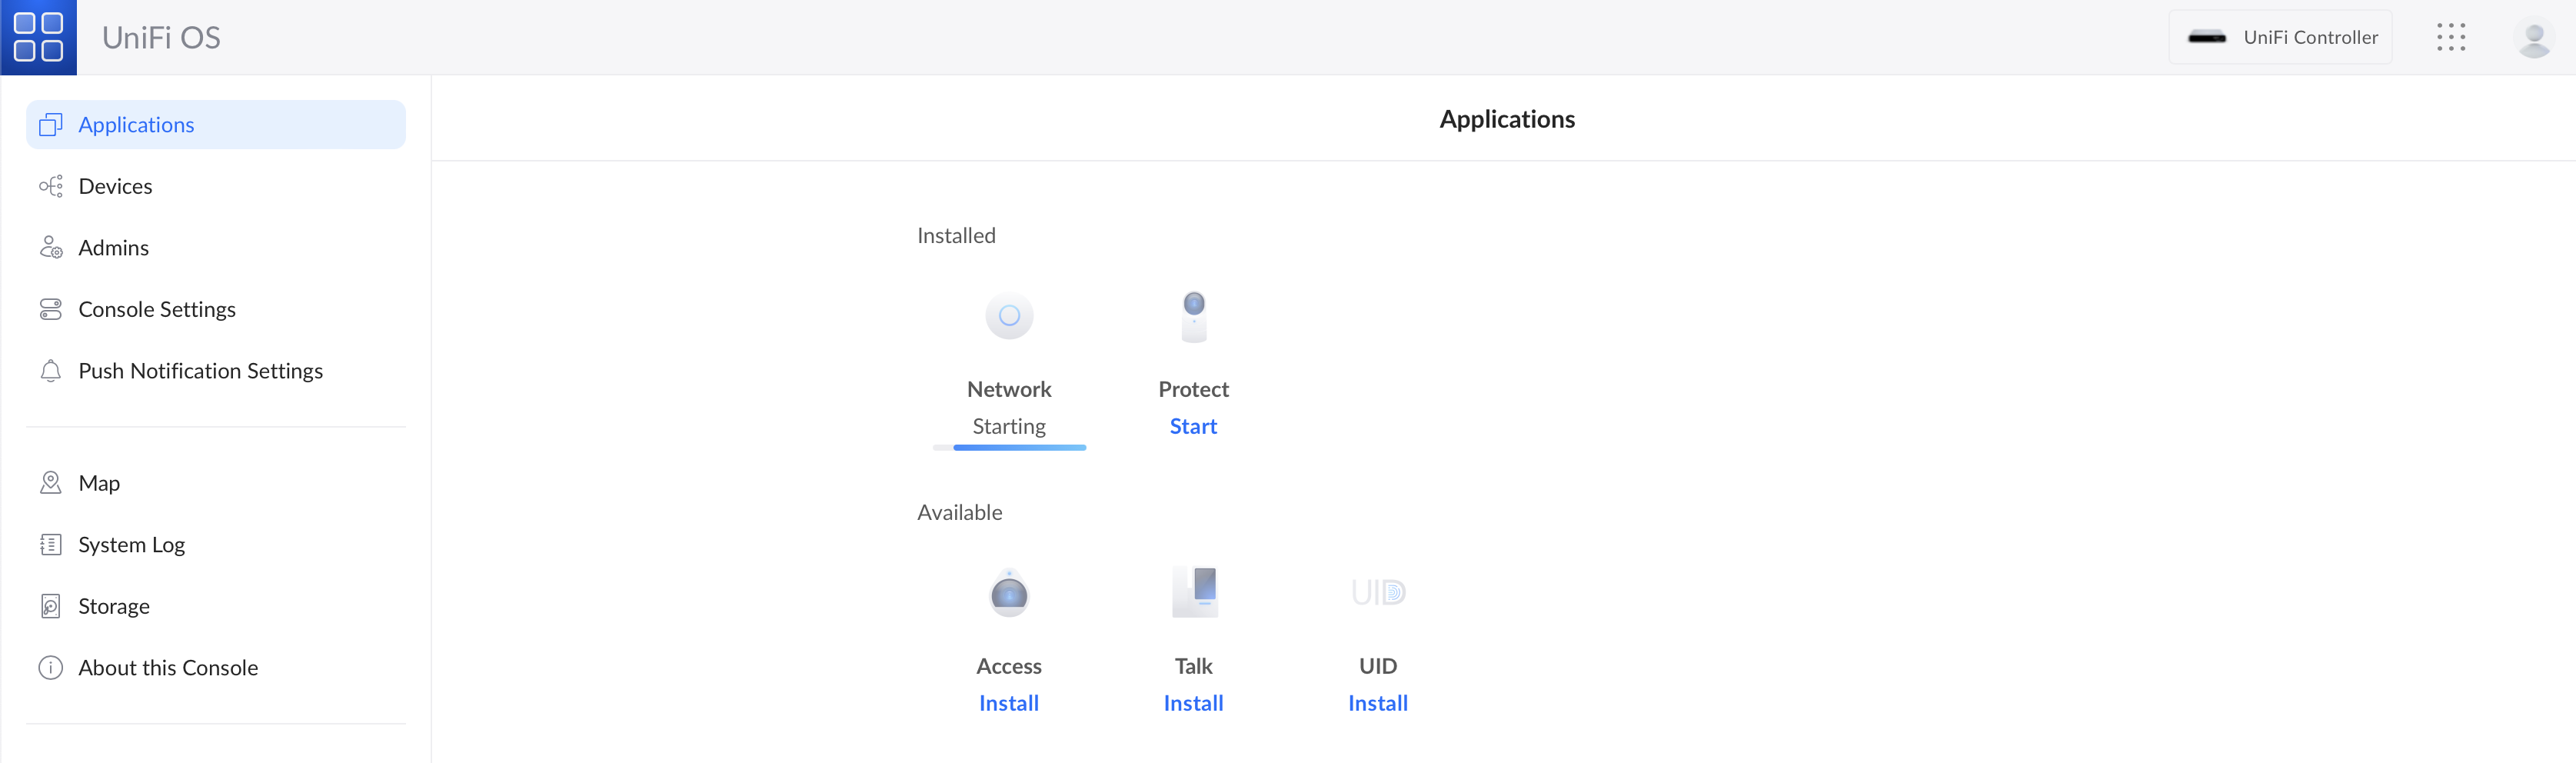Install the Talk application
The width and height of the screenshot is (2576, 763).
pos(1193,703)
